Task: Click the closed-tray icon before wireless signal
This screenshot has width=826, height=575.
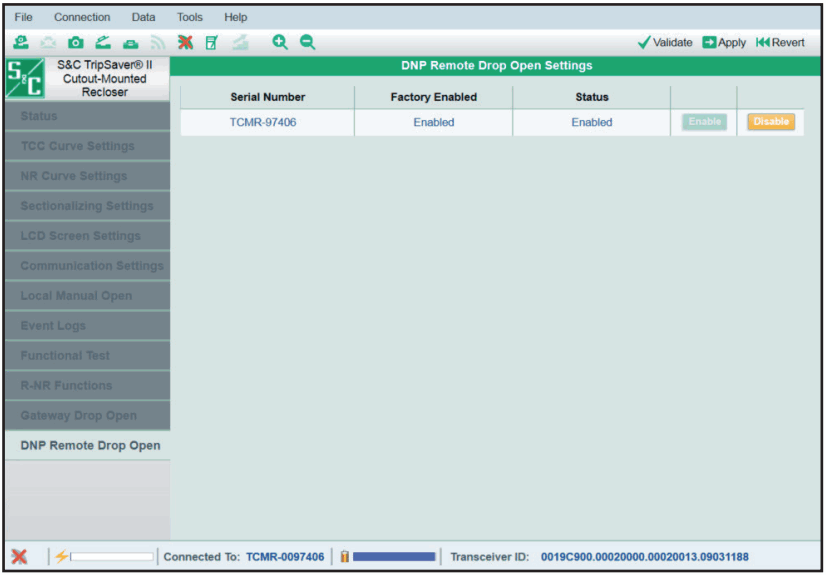Action: tap(131, 43)
